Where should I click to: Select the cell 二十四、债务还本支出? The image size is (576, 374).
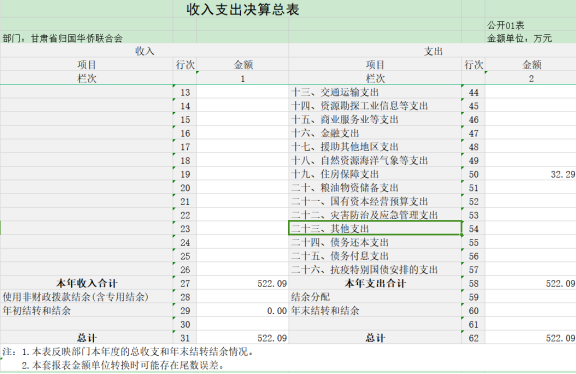tap(375, 242)
